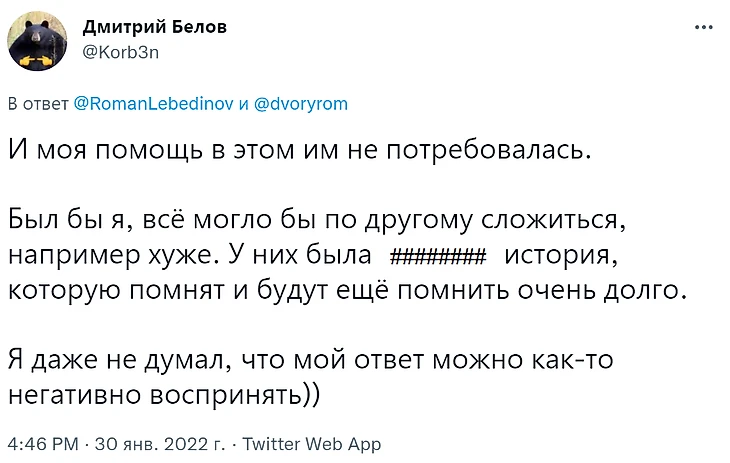Click the line starting 'например хуже'

point(313,255)
